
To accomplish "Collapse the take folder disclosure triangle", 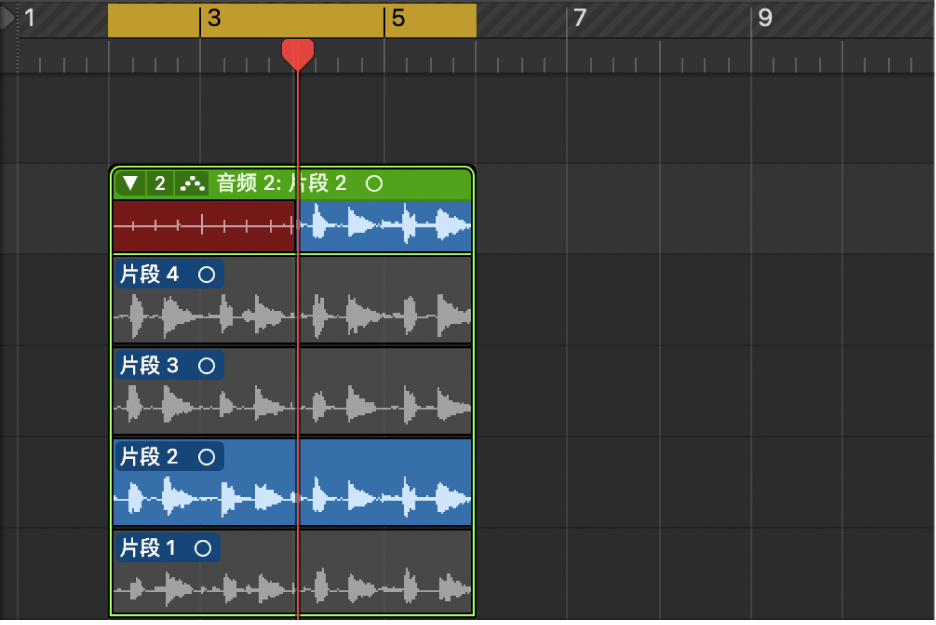I will tap(130, 183).
